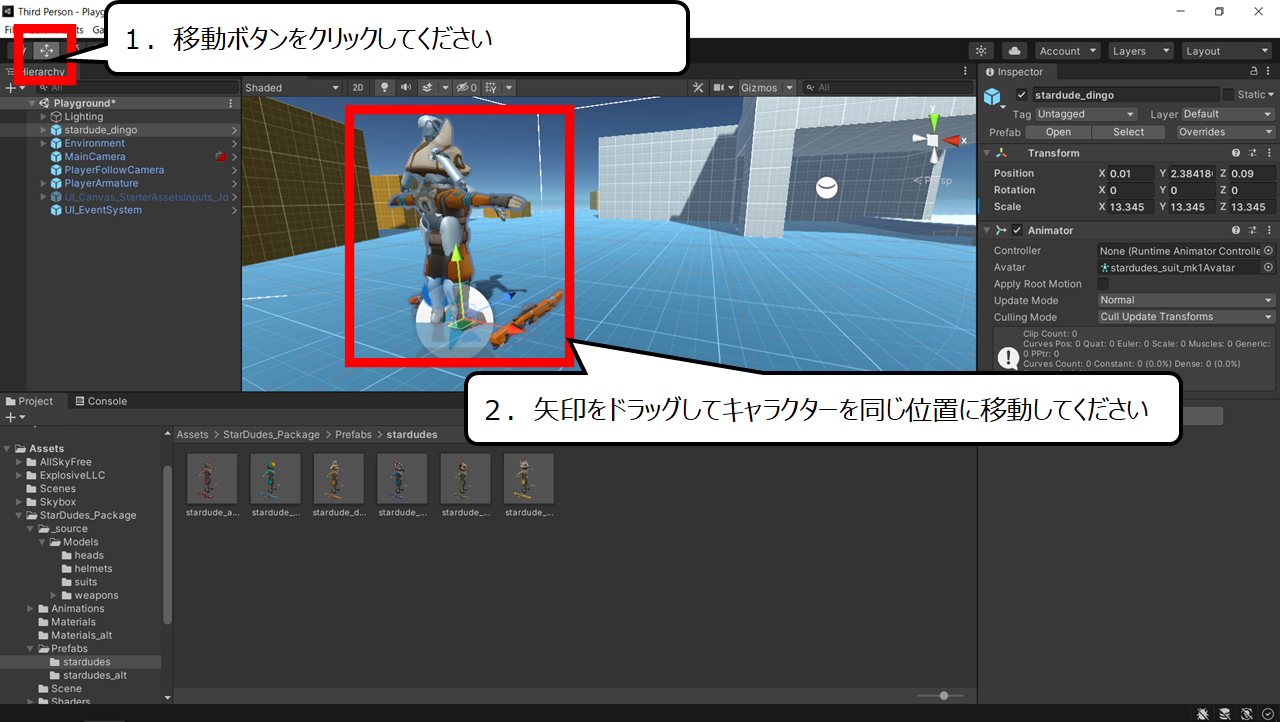Image resolution: width=1280 pixels, height=722 pixels.
Task: Open the Culling Mode dropdown
Action: click(1186, 317)
